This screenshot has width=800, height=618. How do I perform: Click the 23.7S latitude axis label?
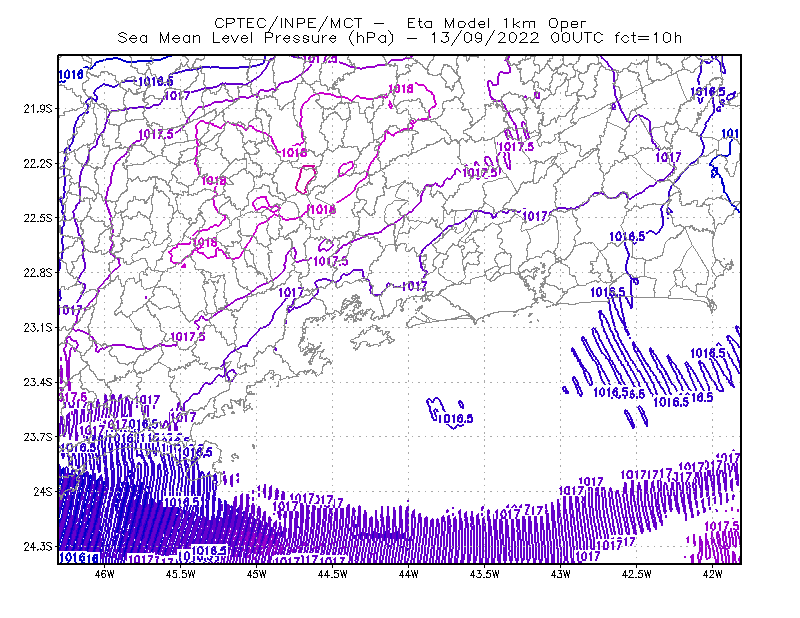click(x=38, y=437)
